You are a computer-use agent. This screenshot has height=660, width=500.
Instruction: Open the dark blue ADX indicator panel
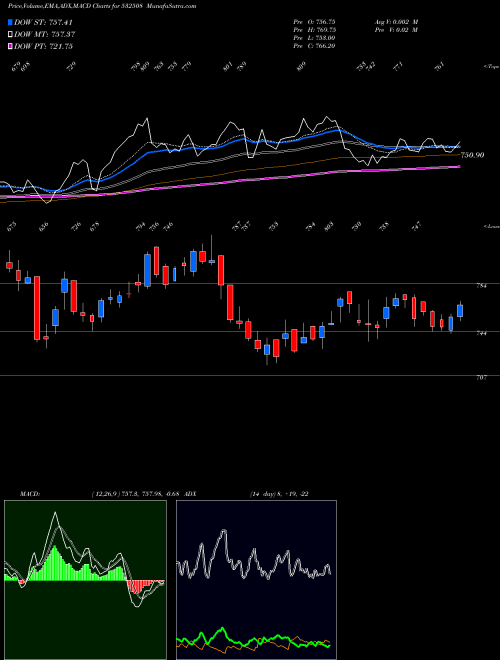pyautogui.click(x=256, y=580)
